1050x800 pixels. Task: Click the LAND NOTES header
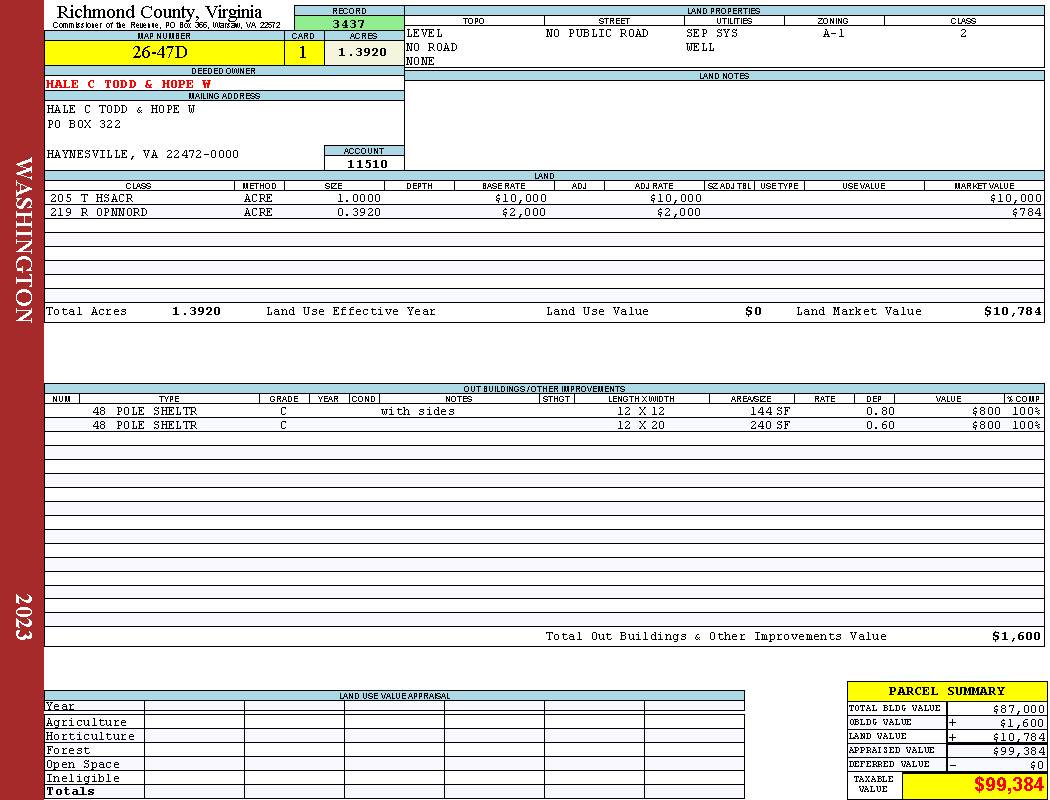click(x=724, y=76)
